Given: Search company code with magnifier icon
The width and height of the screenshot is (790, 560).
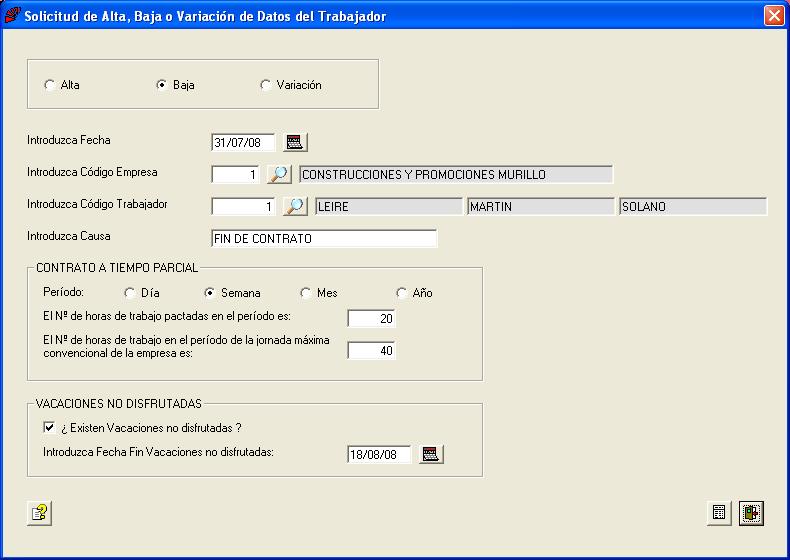Looking at the screenshot, I should [x=279, y=174].
